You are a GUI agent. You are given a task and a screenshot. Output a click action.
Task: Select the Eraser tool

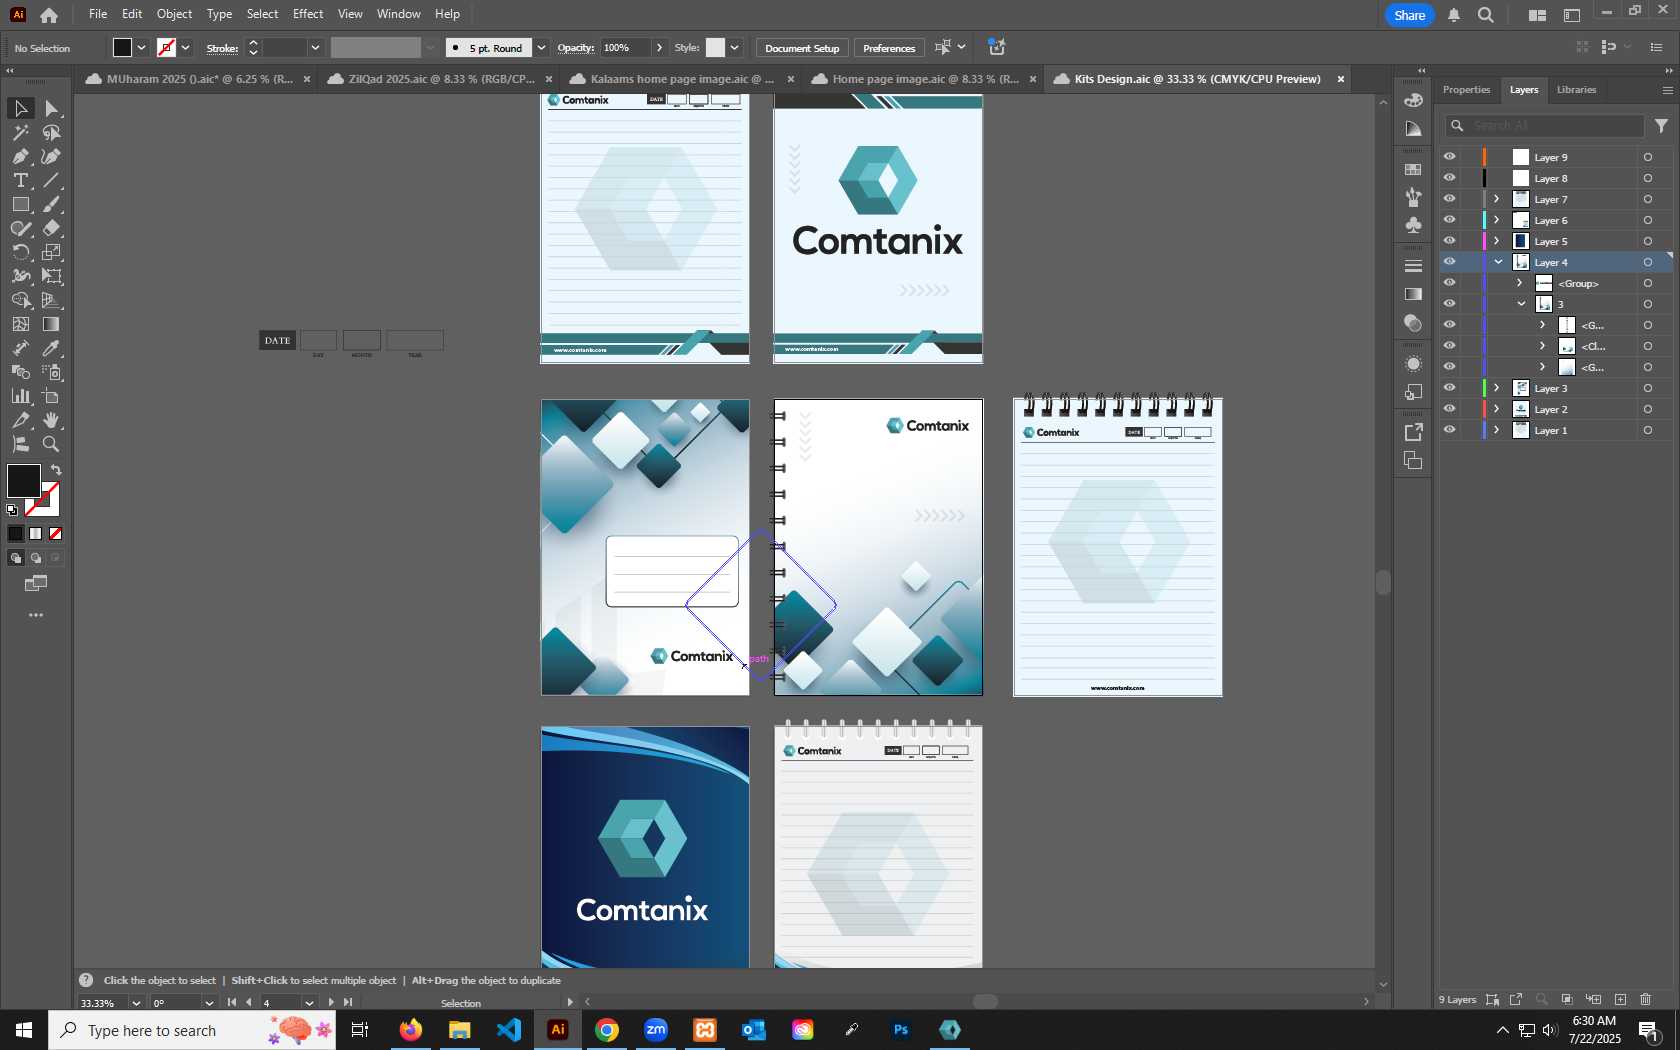pyautogui.click(x=52, y=228)
